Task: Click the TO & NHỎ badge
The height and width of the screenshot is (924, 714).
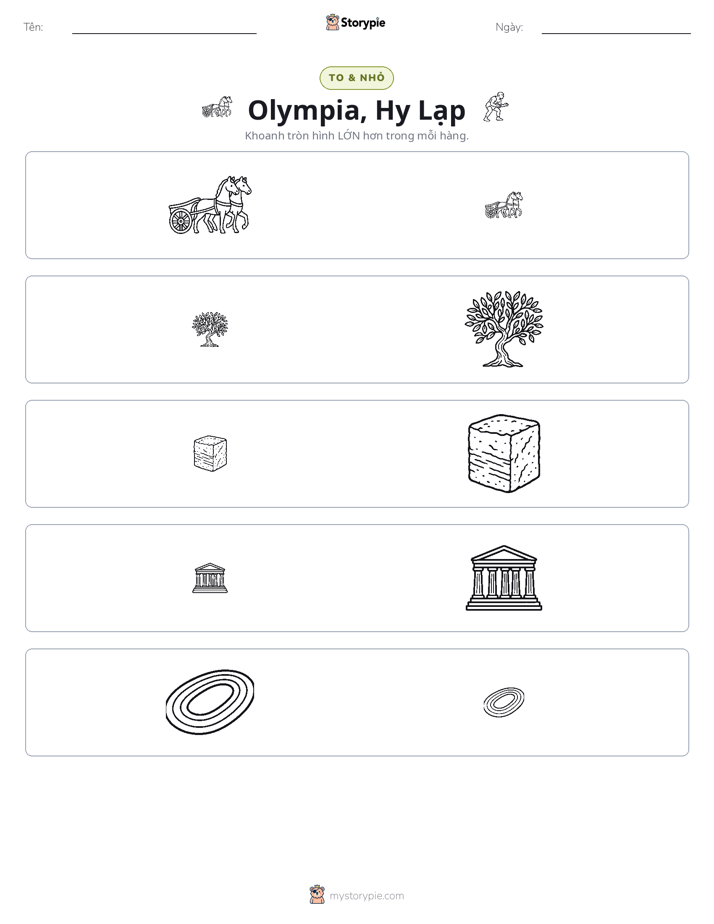Action: point(356,78)
